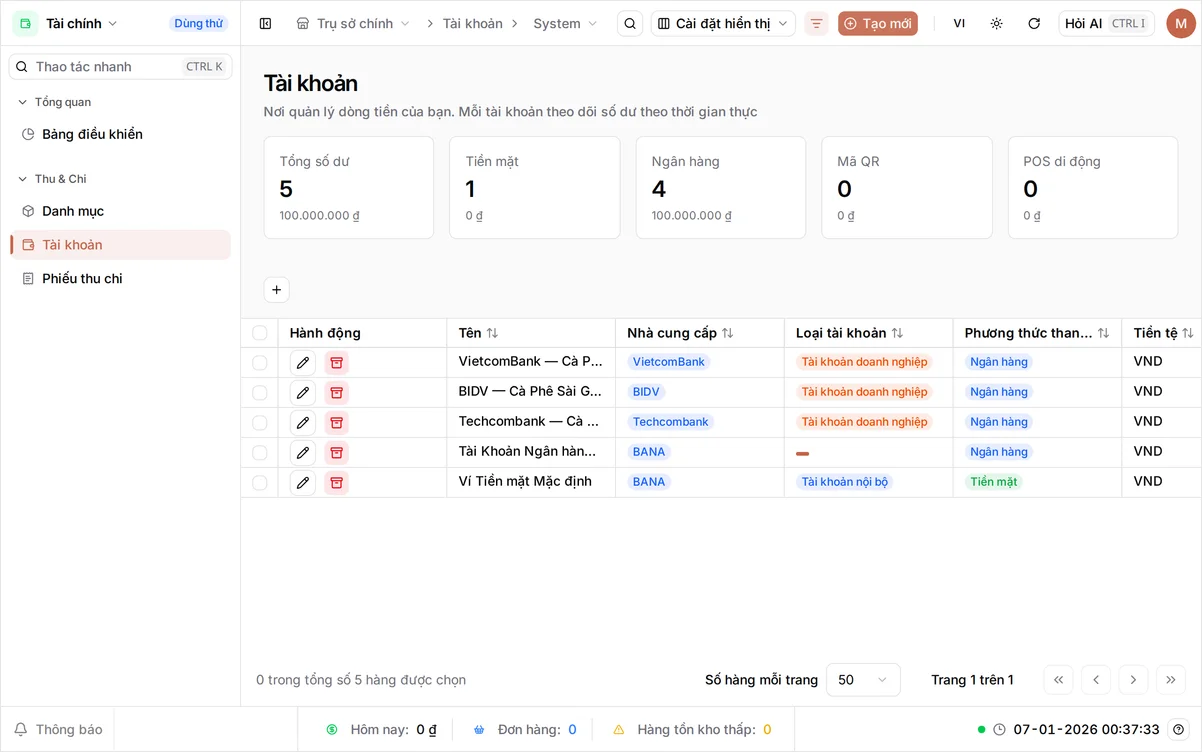1202x752 pixels.
Task: Open the help question mark icon
Action: [1179, 729]
